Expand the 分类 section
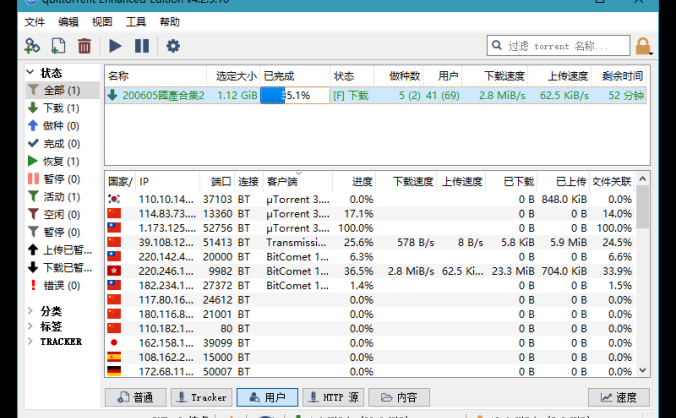This screenshot has height=418, width=676. click(30, 310)
